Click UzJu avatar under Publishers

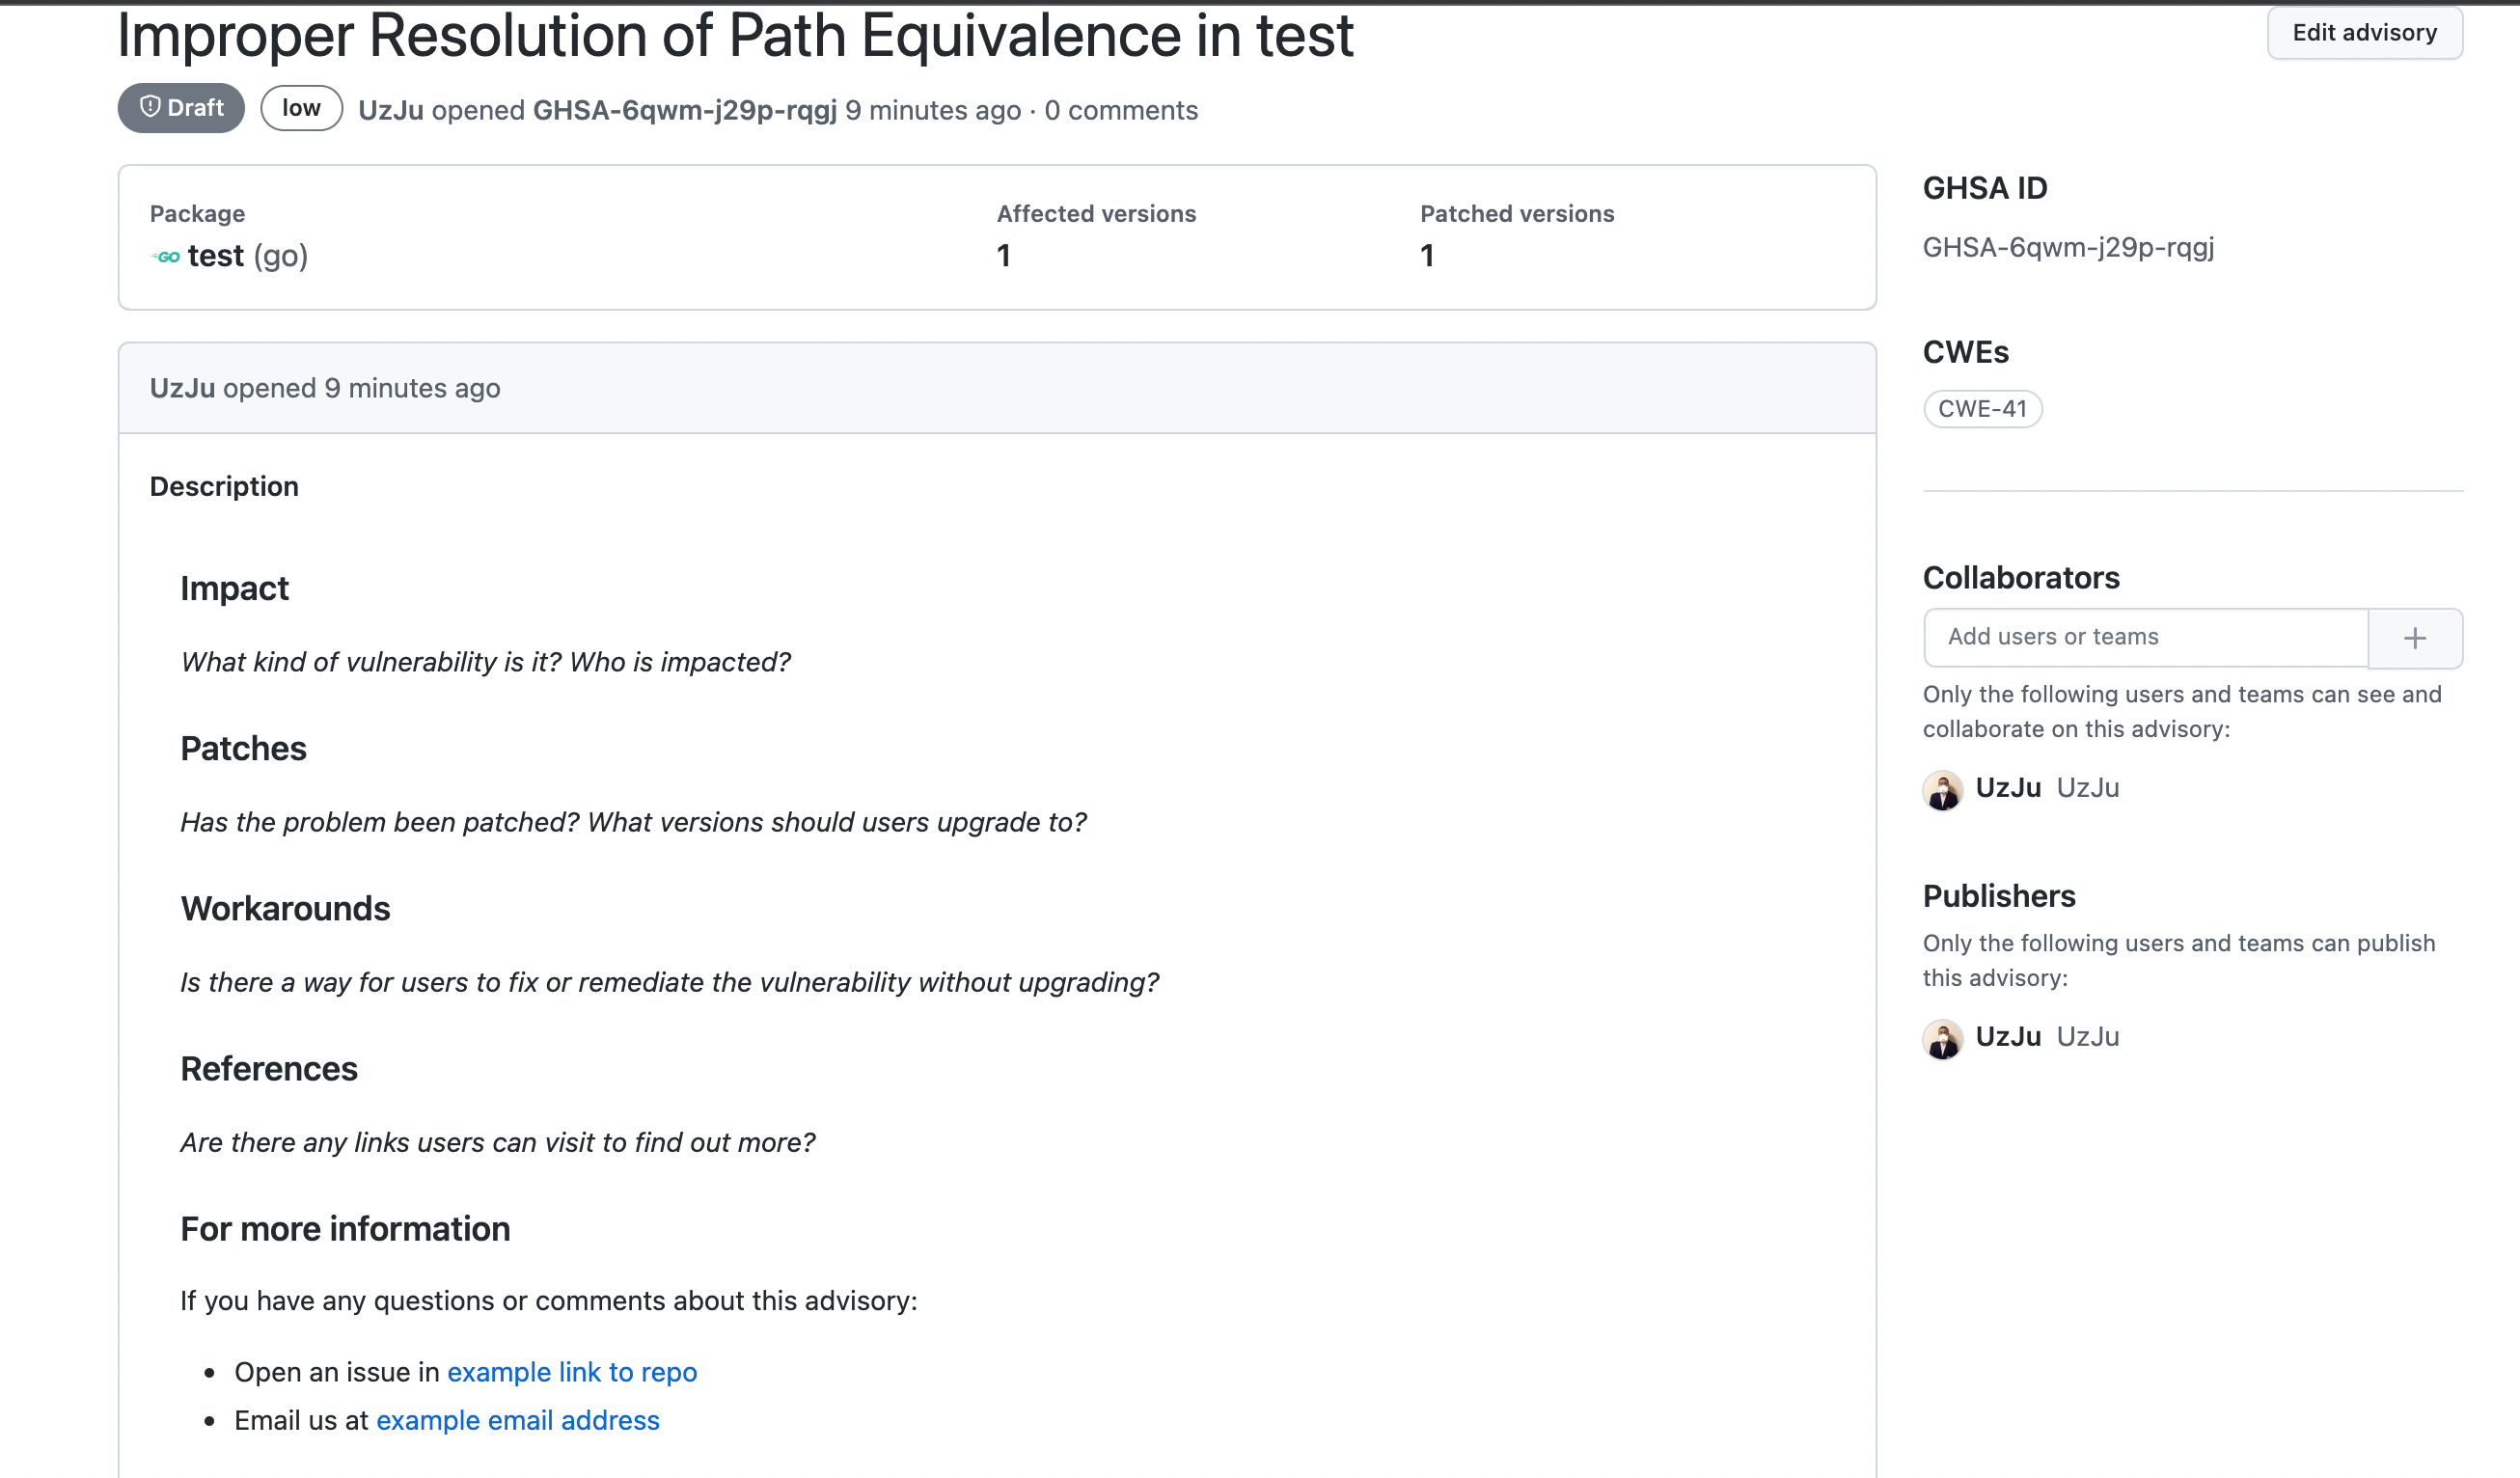[x=1942, y=1039]
